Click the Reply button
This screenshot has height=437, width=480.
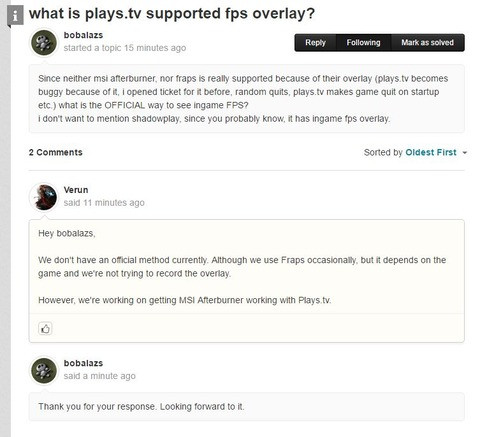click(315, 43)
